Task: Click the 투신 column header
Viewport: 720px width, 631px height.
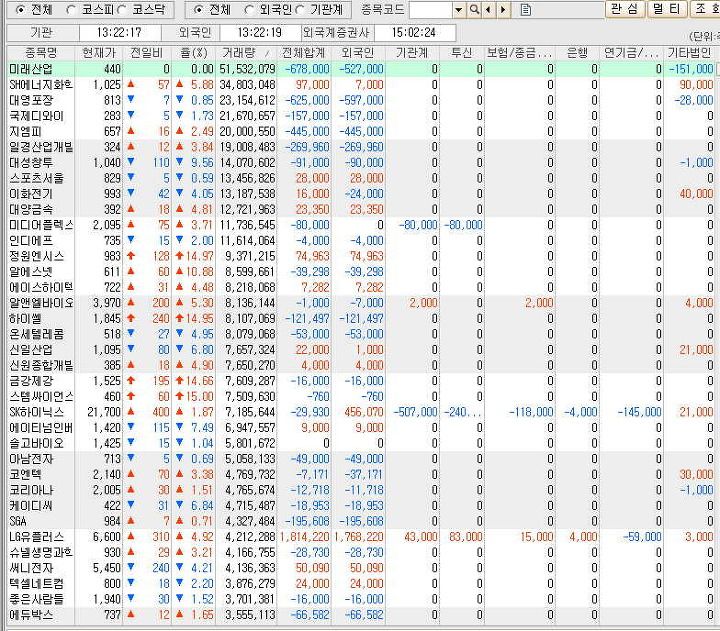Action: click(461, 53)
